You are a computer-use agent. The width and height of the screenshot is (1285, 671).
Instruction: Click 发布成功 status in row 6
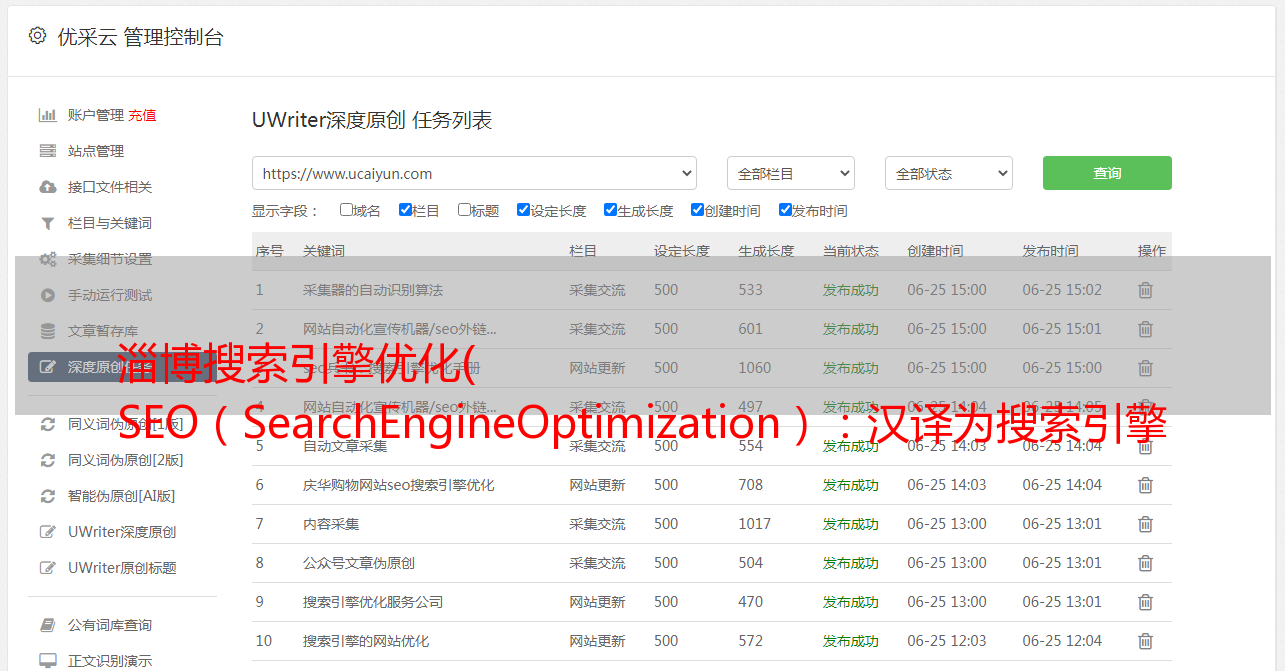[851, 485]
